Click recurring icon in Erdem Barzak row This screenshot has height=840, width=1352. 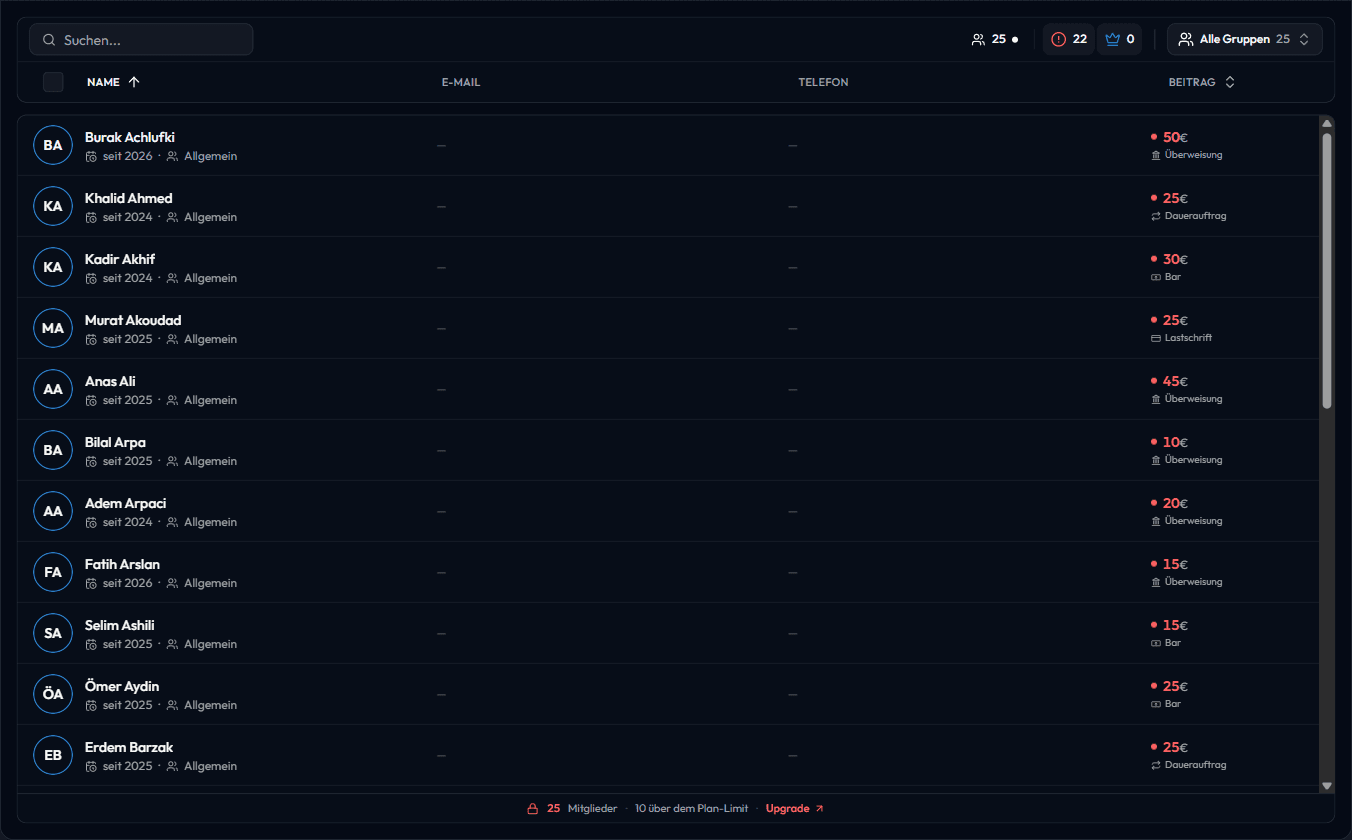pyautogui.click(x=1156, y=765)
